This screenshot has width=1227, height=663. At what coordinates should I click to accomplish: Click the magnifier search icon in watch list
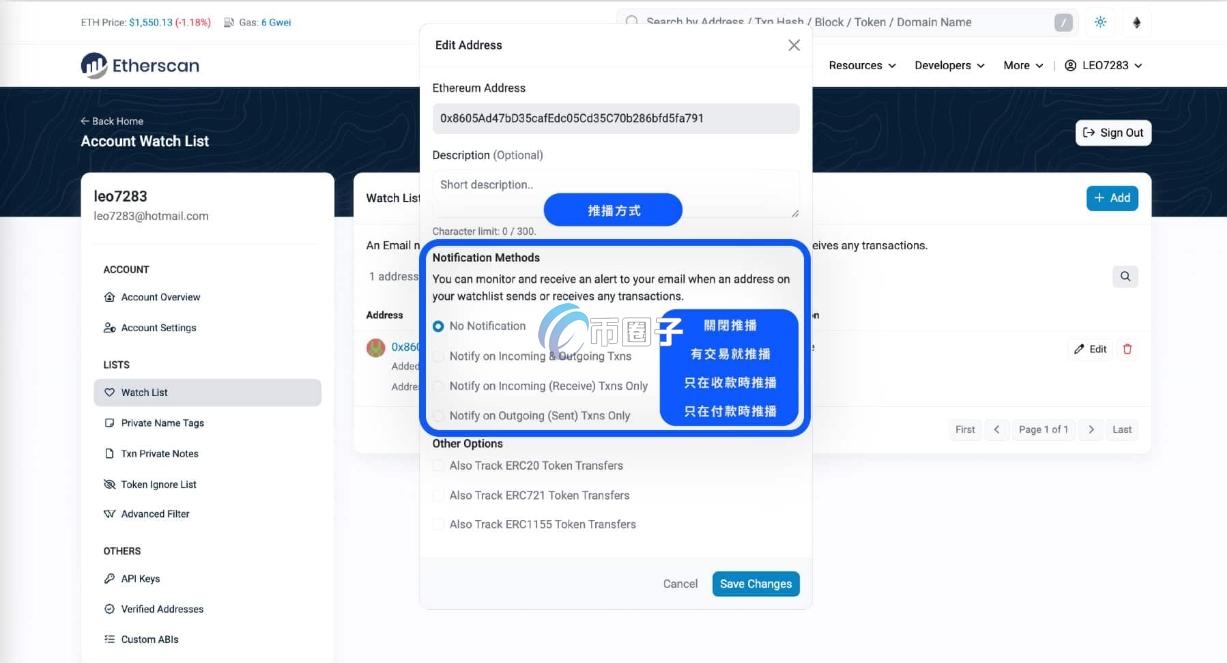click(x=1125, y=277)
